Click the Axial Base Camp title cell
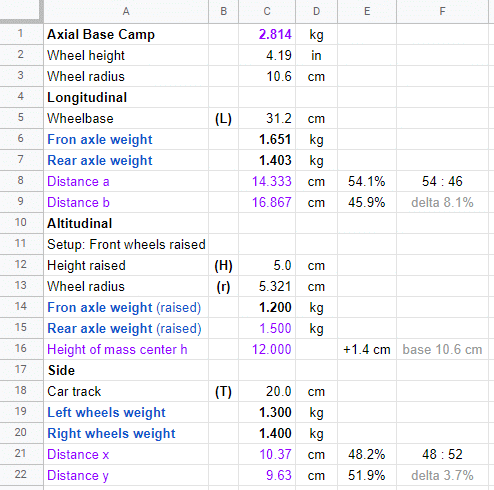 coord(126,34)
